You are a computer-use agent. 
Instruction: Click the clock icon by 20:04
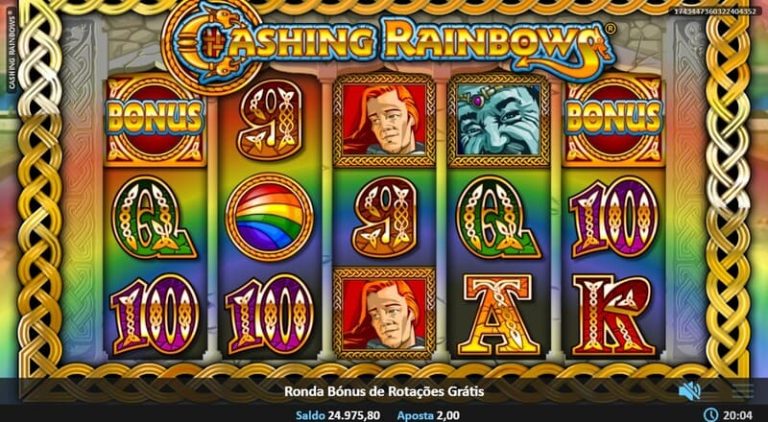(711, 415)
